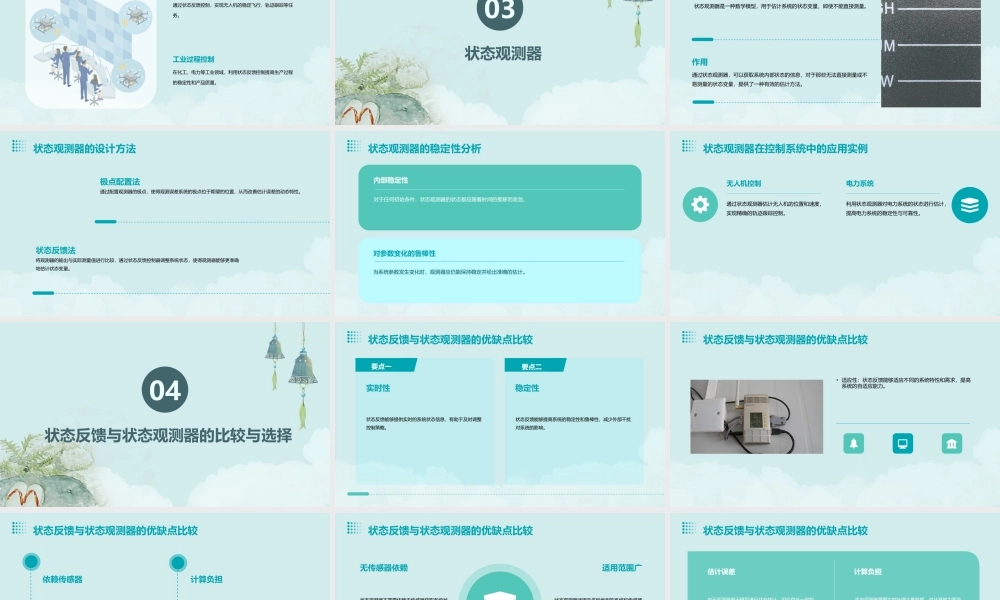Screen dimensions: 1000x600
Task: Click the gear icon beside 无人机控制
Action: [700, 205]
